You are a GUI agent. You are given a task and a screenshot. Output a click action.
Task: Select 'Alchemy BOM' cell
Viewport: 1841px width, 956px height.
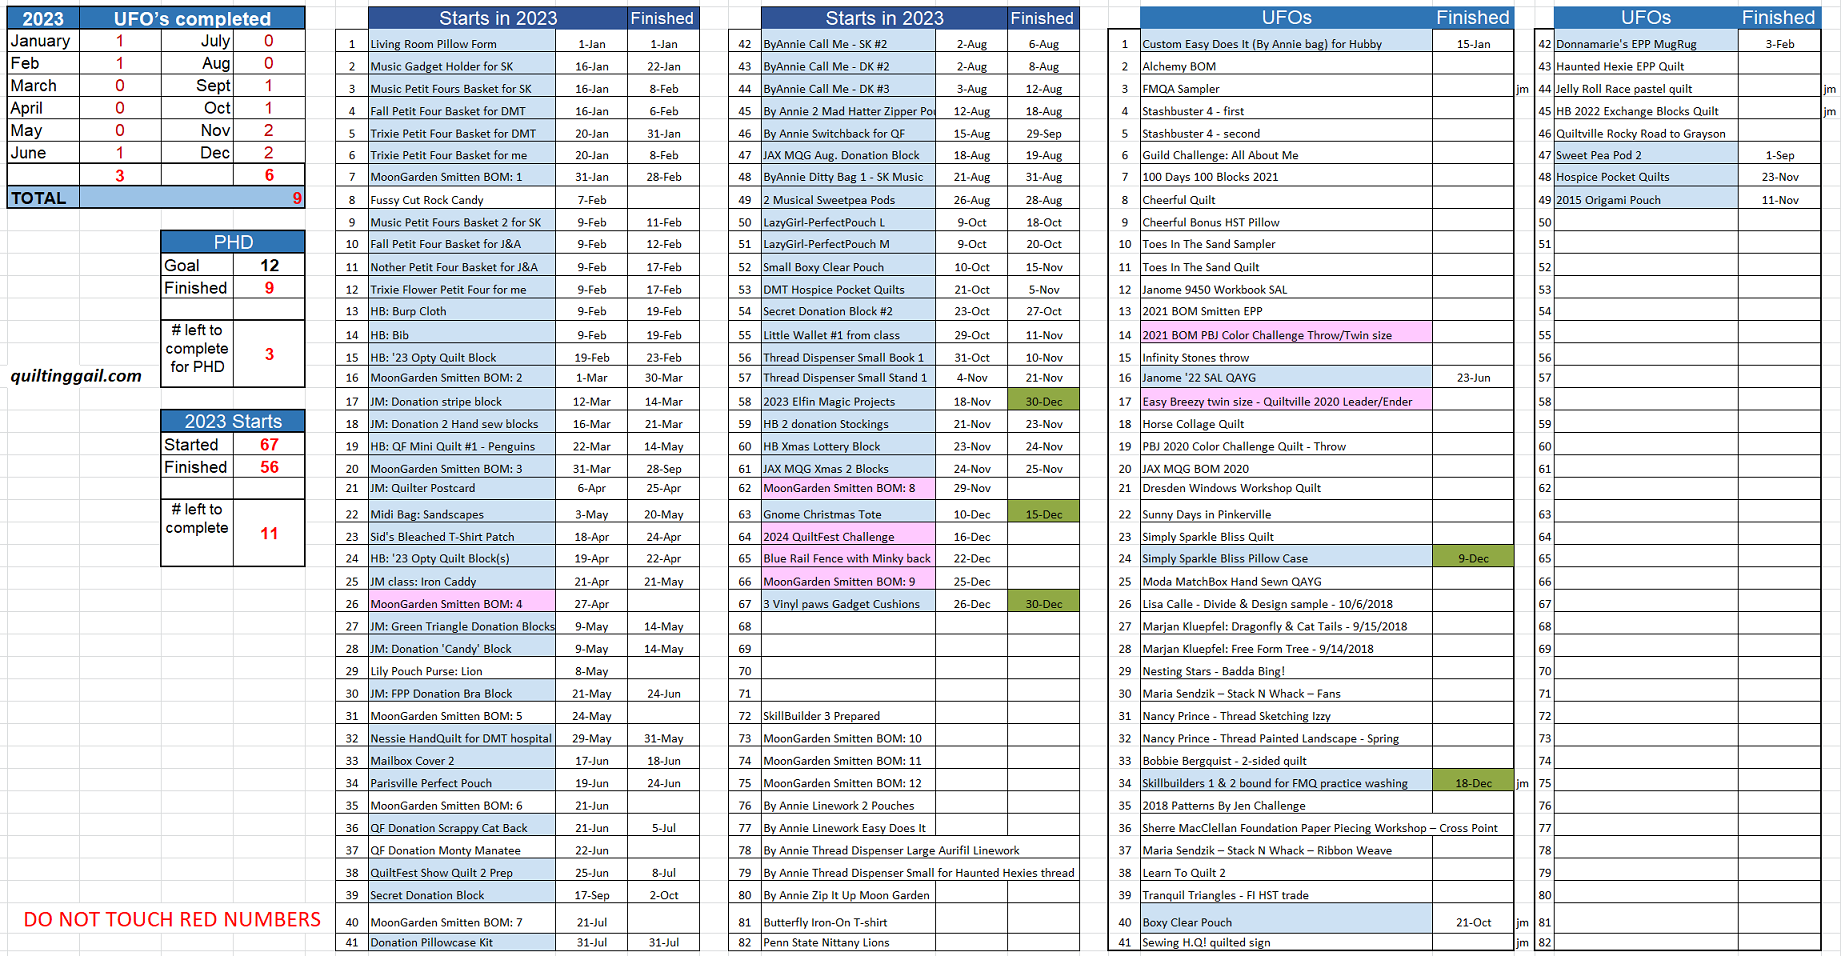[1285, 66]
